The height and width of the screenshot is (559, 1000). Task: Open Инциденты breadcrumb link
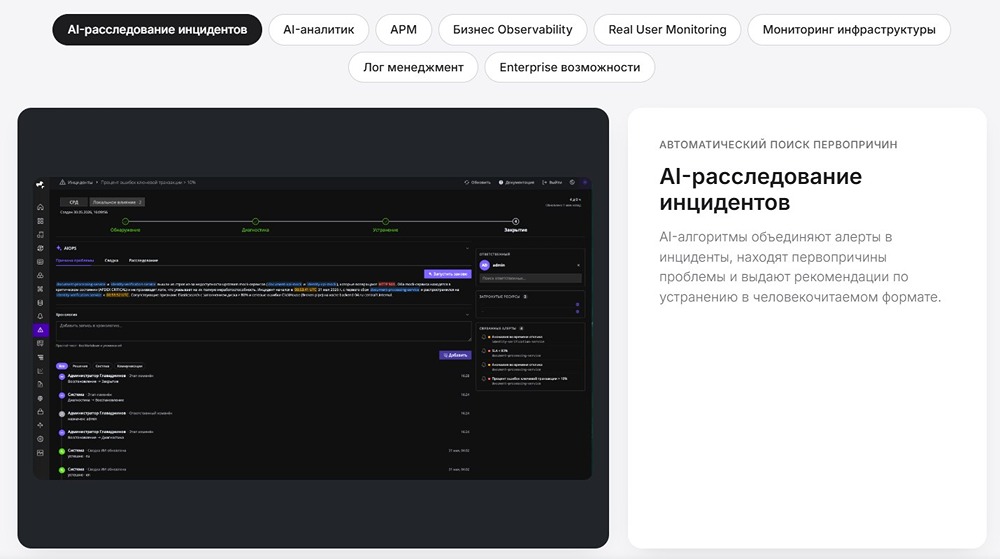[80, 182]
